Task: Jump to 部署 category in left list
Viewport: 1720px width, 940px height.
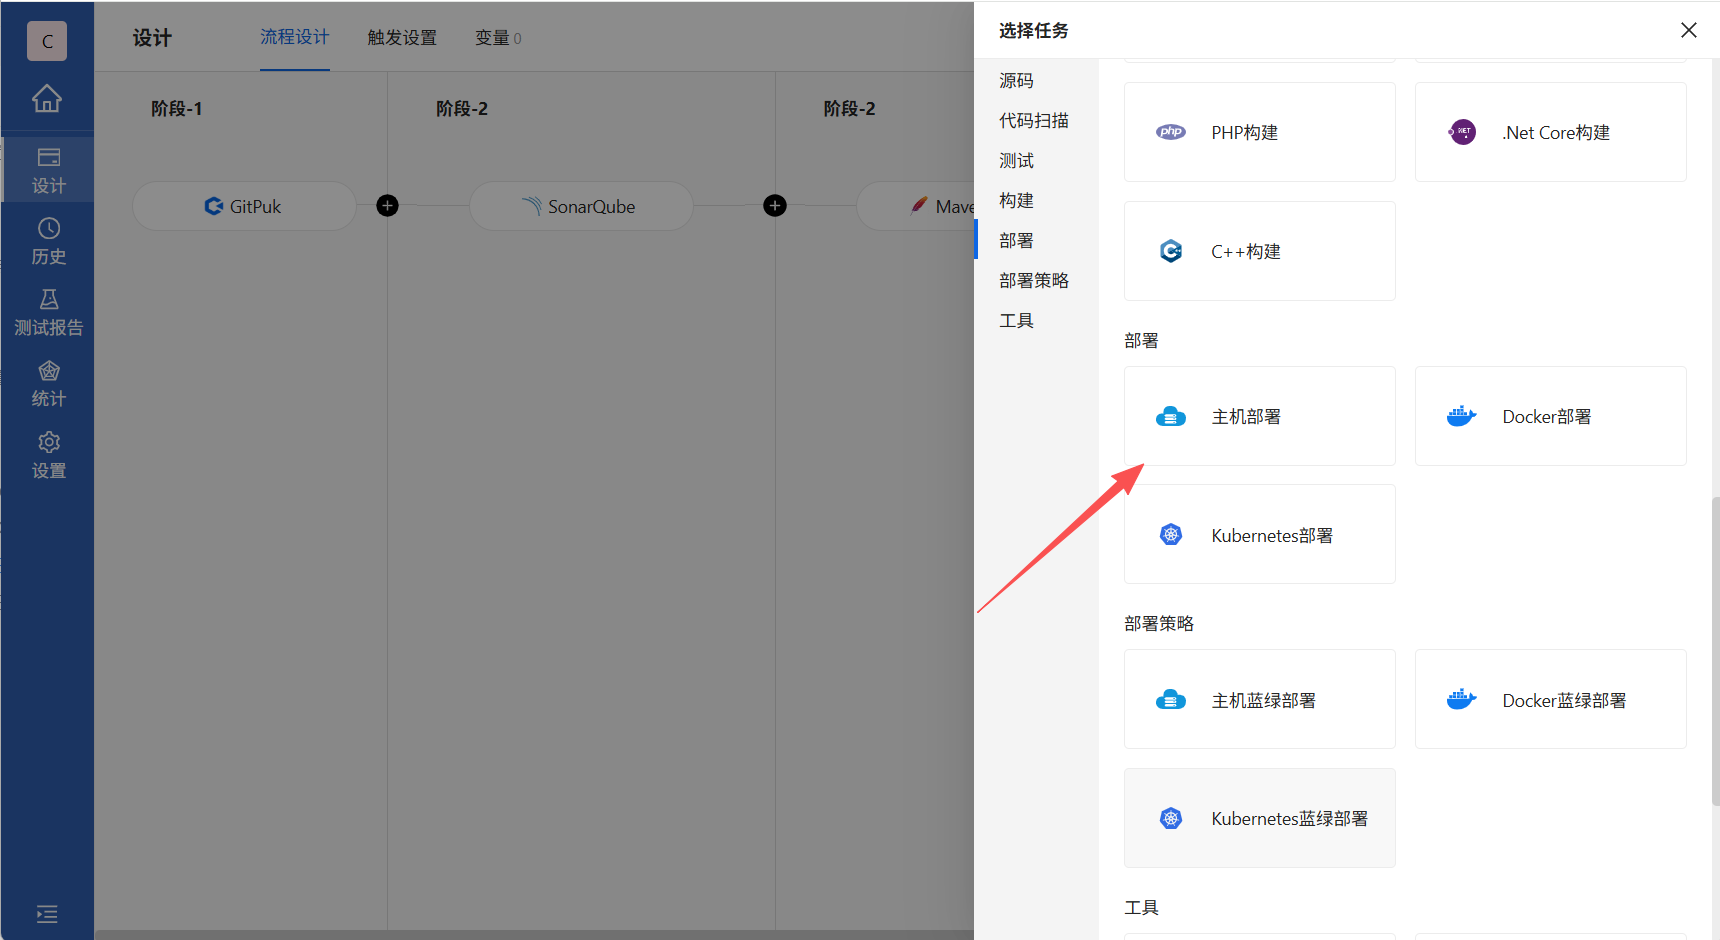Action: (1017, 240)
